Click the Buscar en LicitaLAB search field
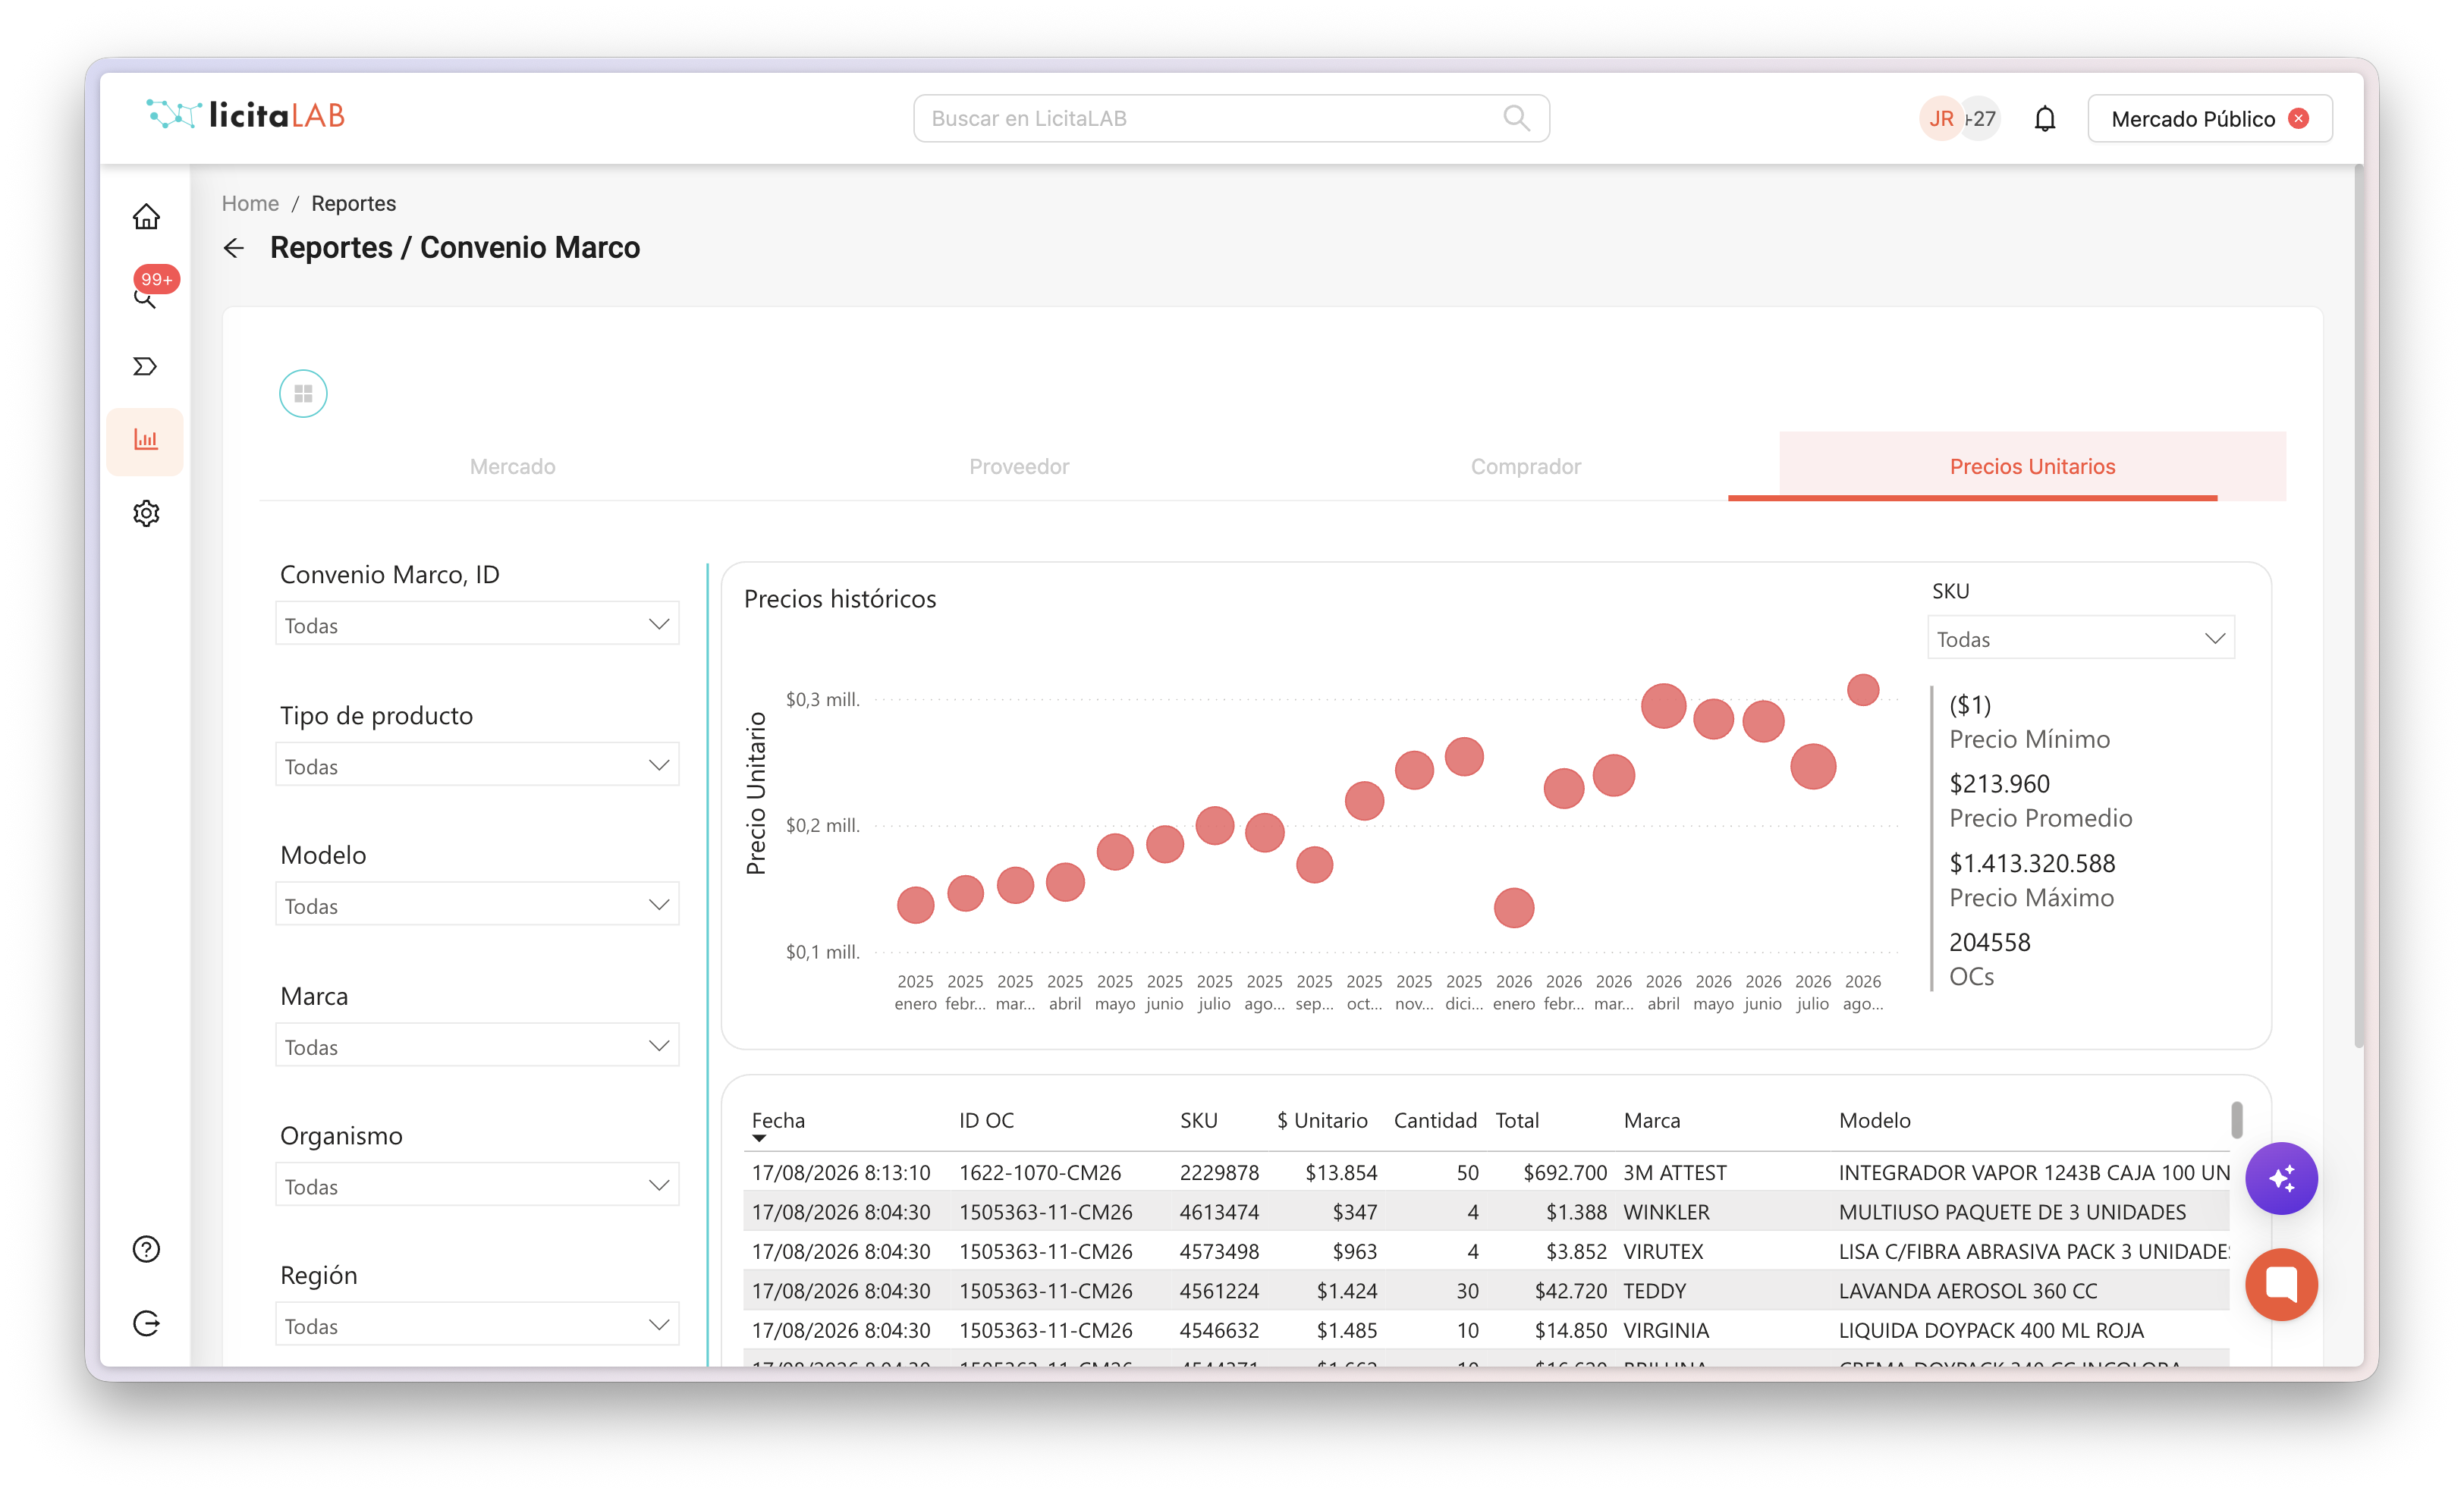Screen dimensions: 2464x1494 pyautogui.click(x=1231, y=119)
